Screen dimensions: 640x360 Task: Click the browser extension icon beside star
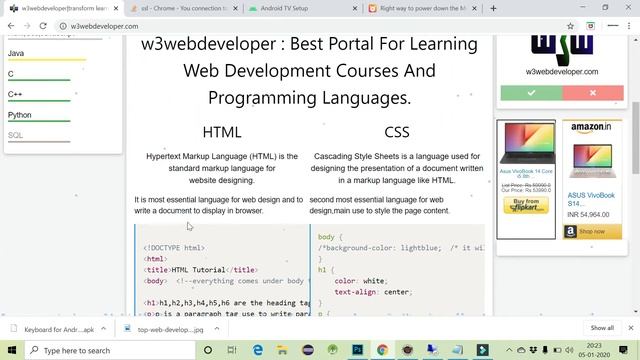(x=590, y=26)
